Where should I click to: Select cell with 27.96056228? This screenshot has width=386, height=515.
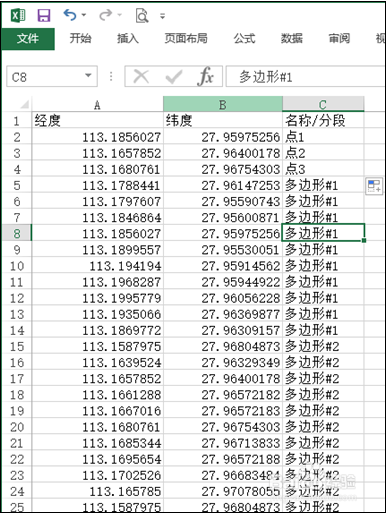coord(223,298)
